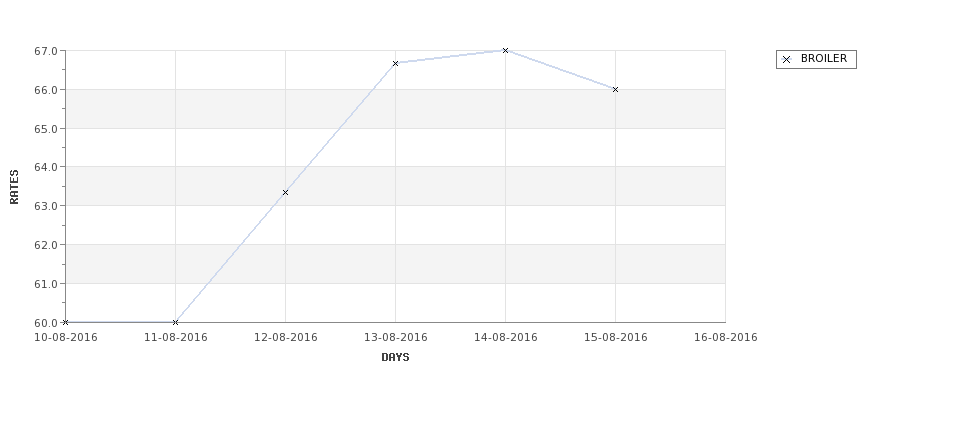The image size is (975, 429).
Task: Click the 10-08-2016 x-axis date label
Action: click(x=66, y=337)
